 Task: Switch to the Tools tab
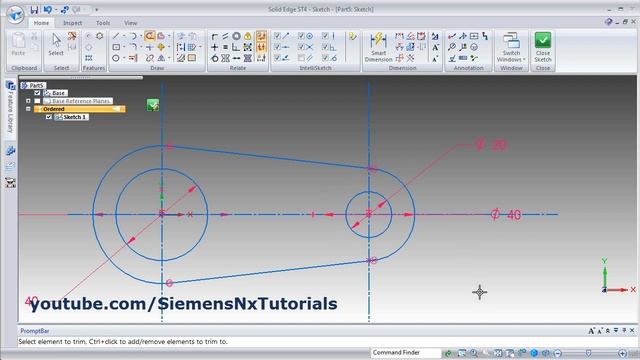tap(103, 23)
